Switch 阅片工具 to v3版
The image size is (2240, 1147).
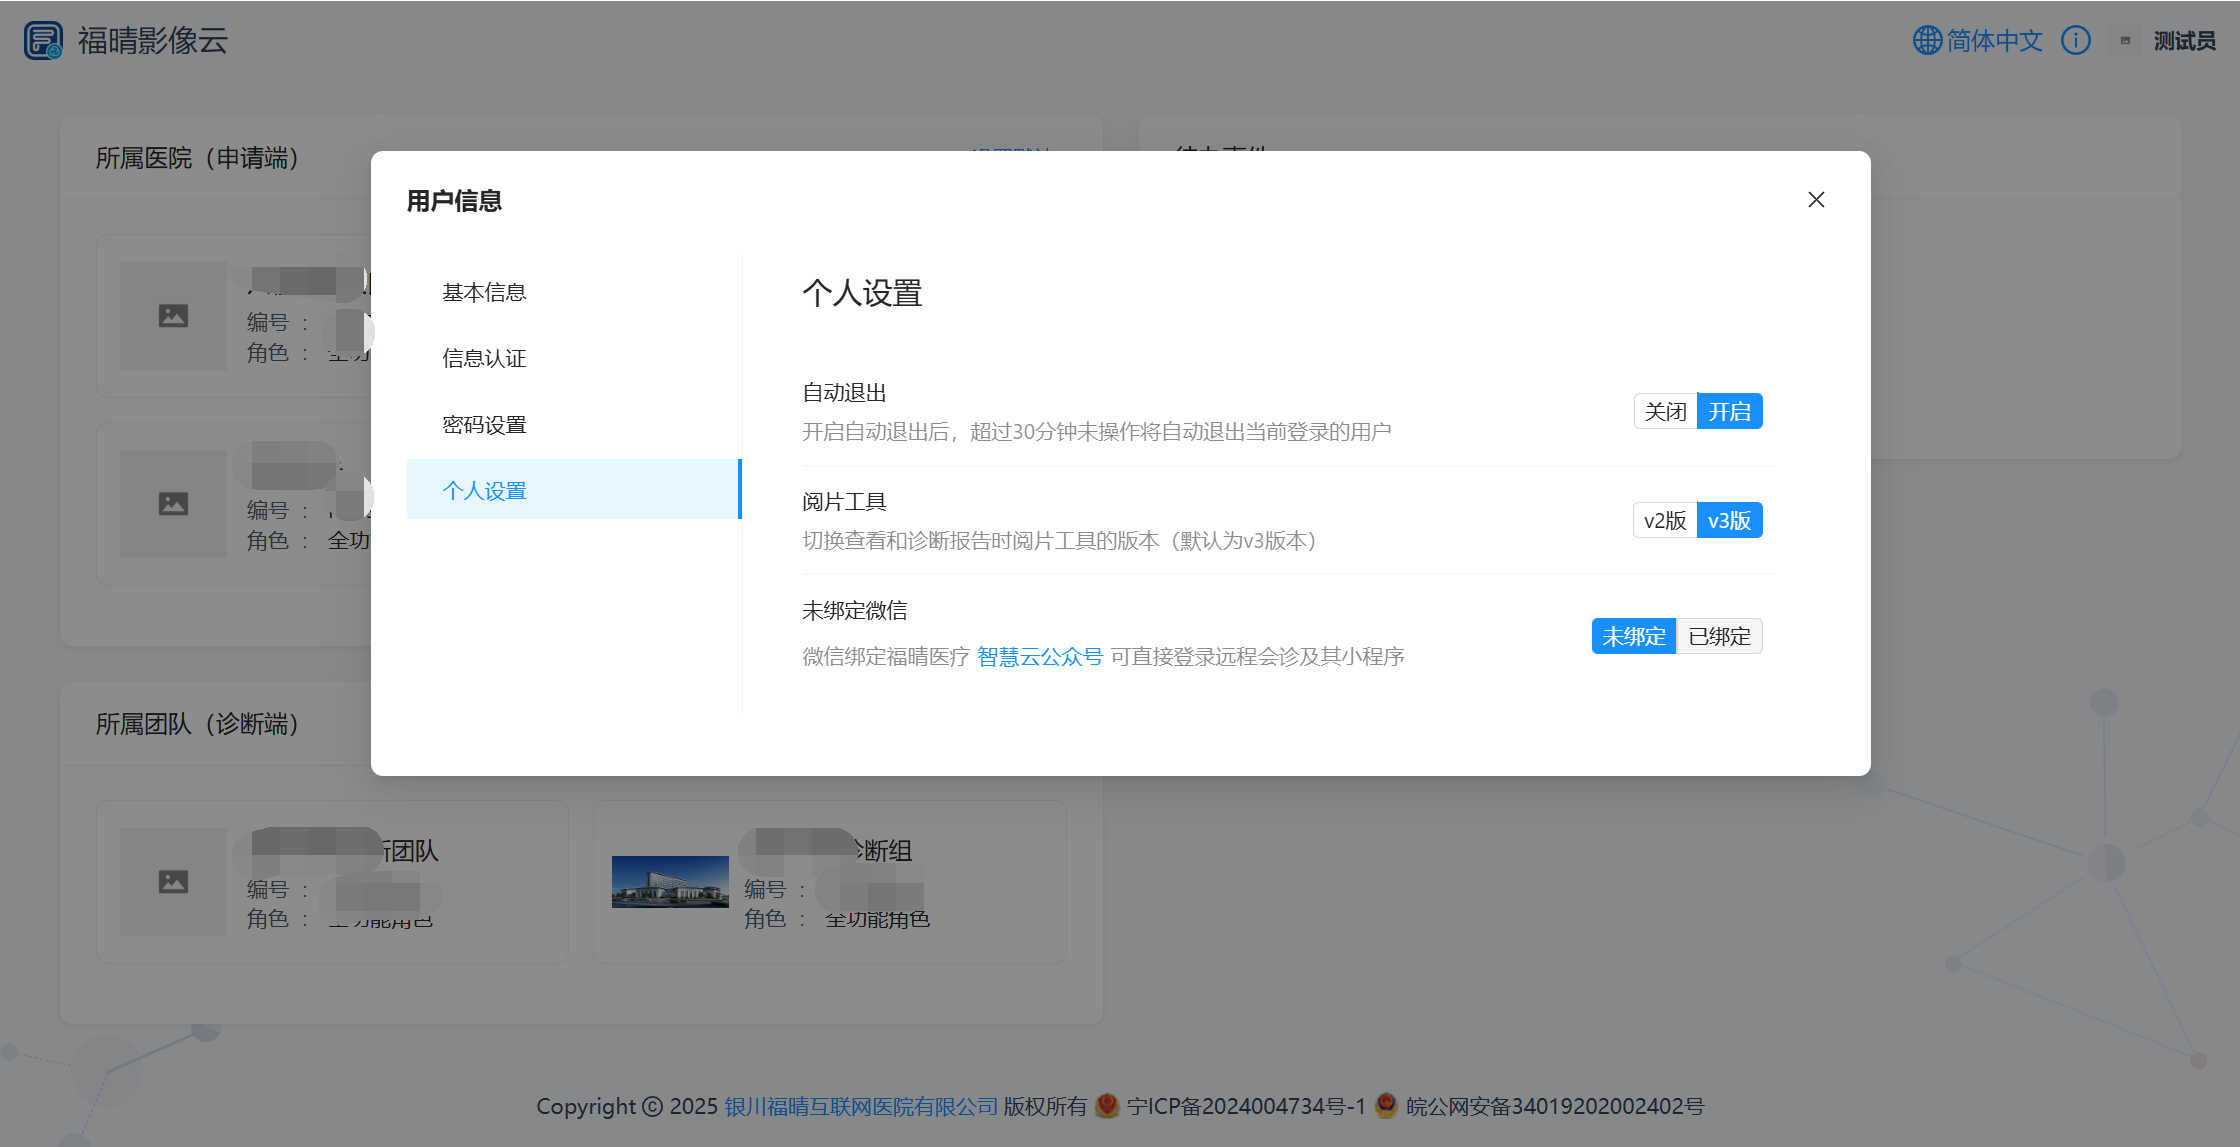(1729, 521)
